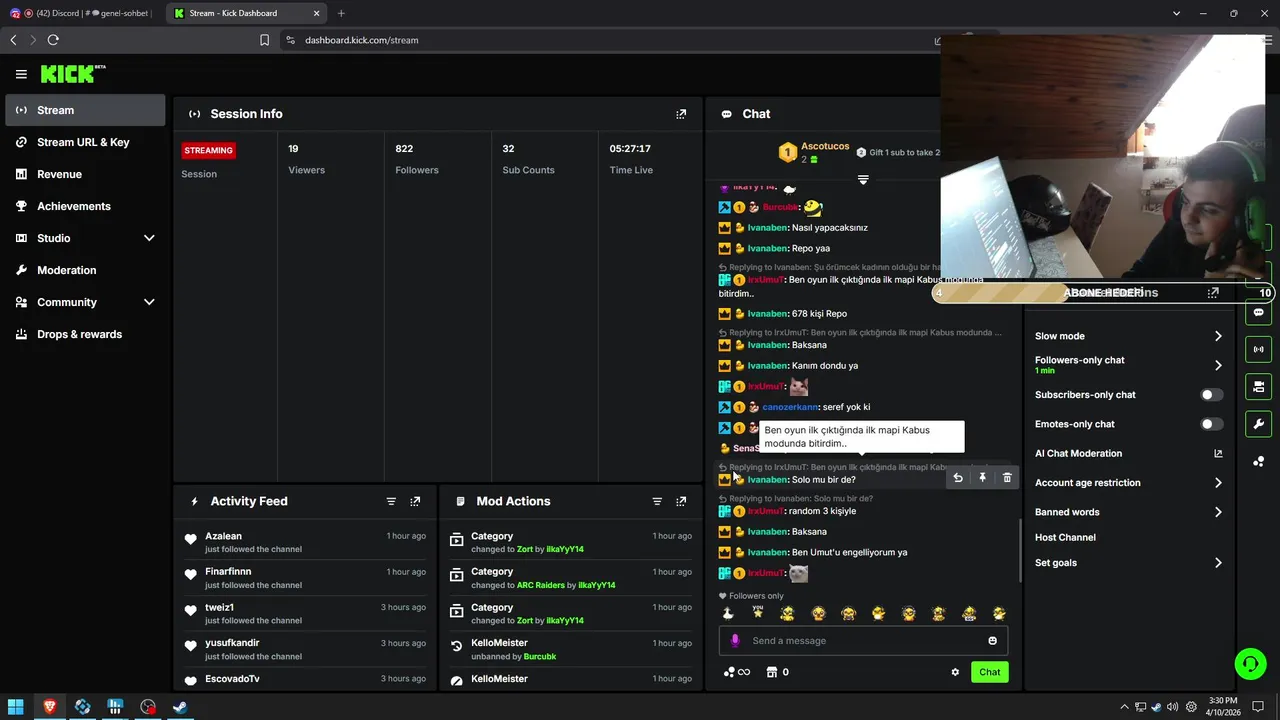Pop out the Activity Feed panel
Viewport: 1280px width, 720px height.
click(415, 501)
